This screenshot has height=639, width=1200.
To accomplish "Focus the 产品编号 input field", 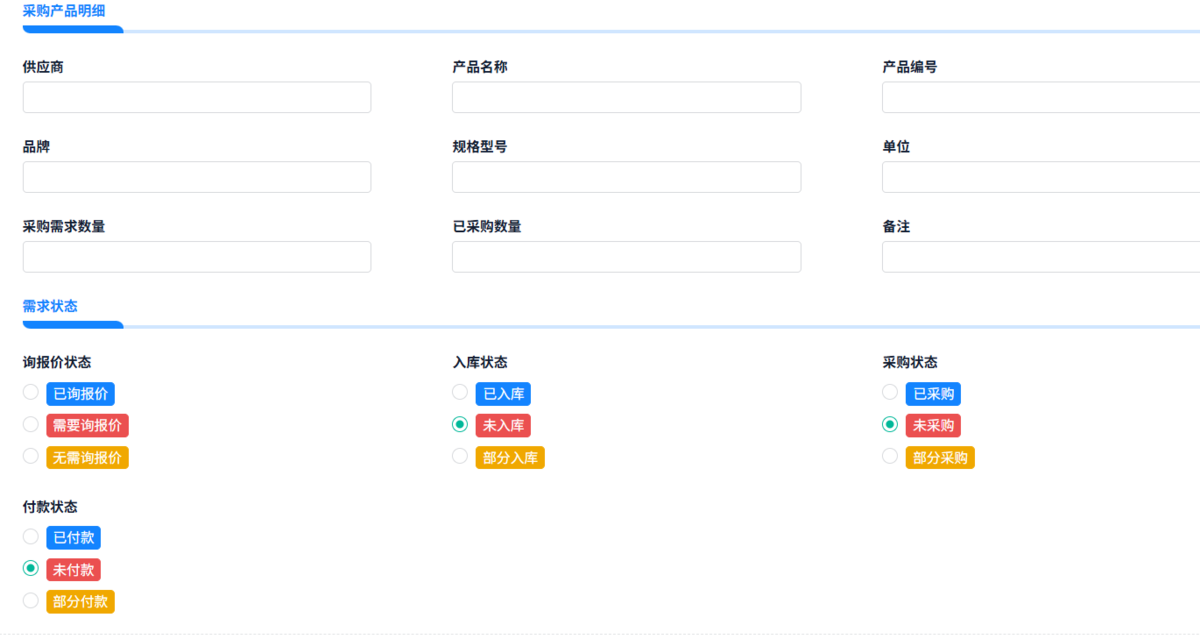I will (1041, 97).
